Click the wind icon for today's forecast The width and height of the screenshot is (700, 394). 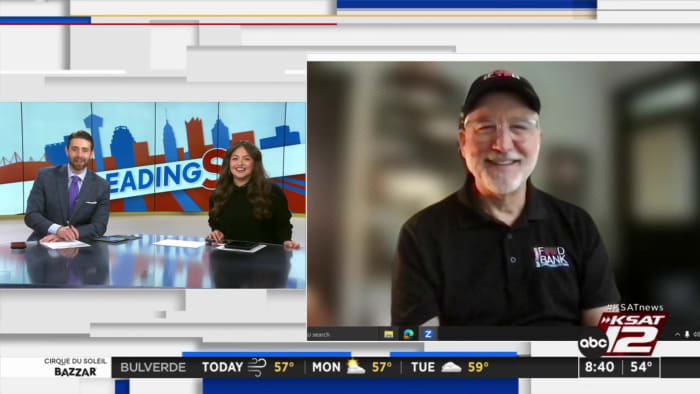pos(257,367)
